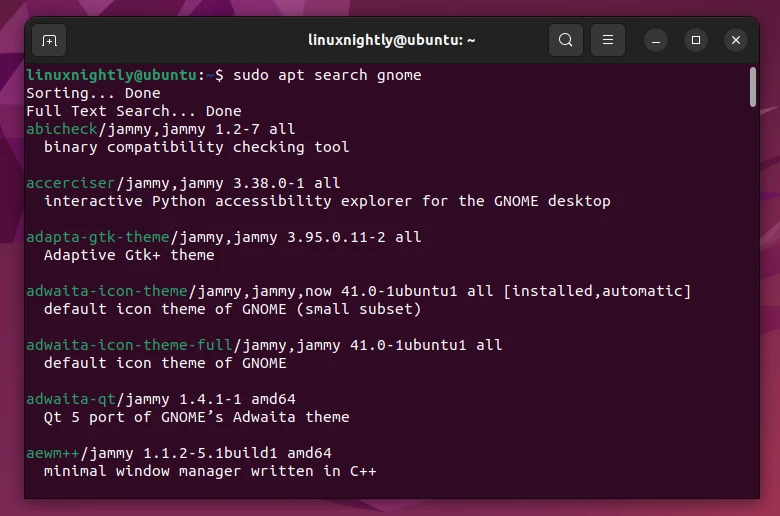Minimize the terminal window
This screenshot has width=780, height=516.
click(x=656, y=40)
